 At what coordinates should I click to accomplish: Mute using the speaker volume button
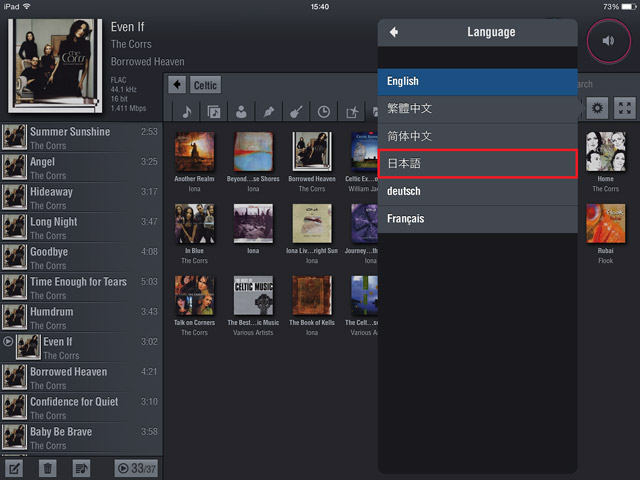tap(608, 41)
